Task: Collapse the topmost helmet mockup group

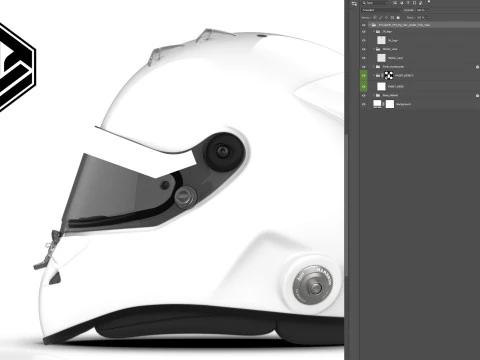Action: pyautogui.click(x=369, y=25)
